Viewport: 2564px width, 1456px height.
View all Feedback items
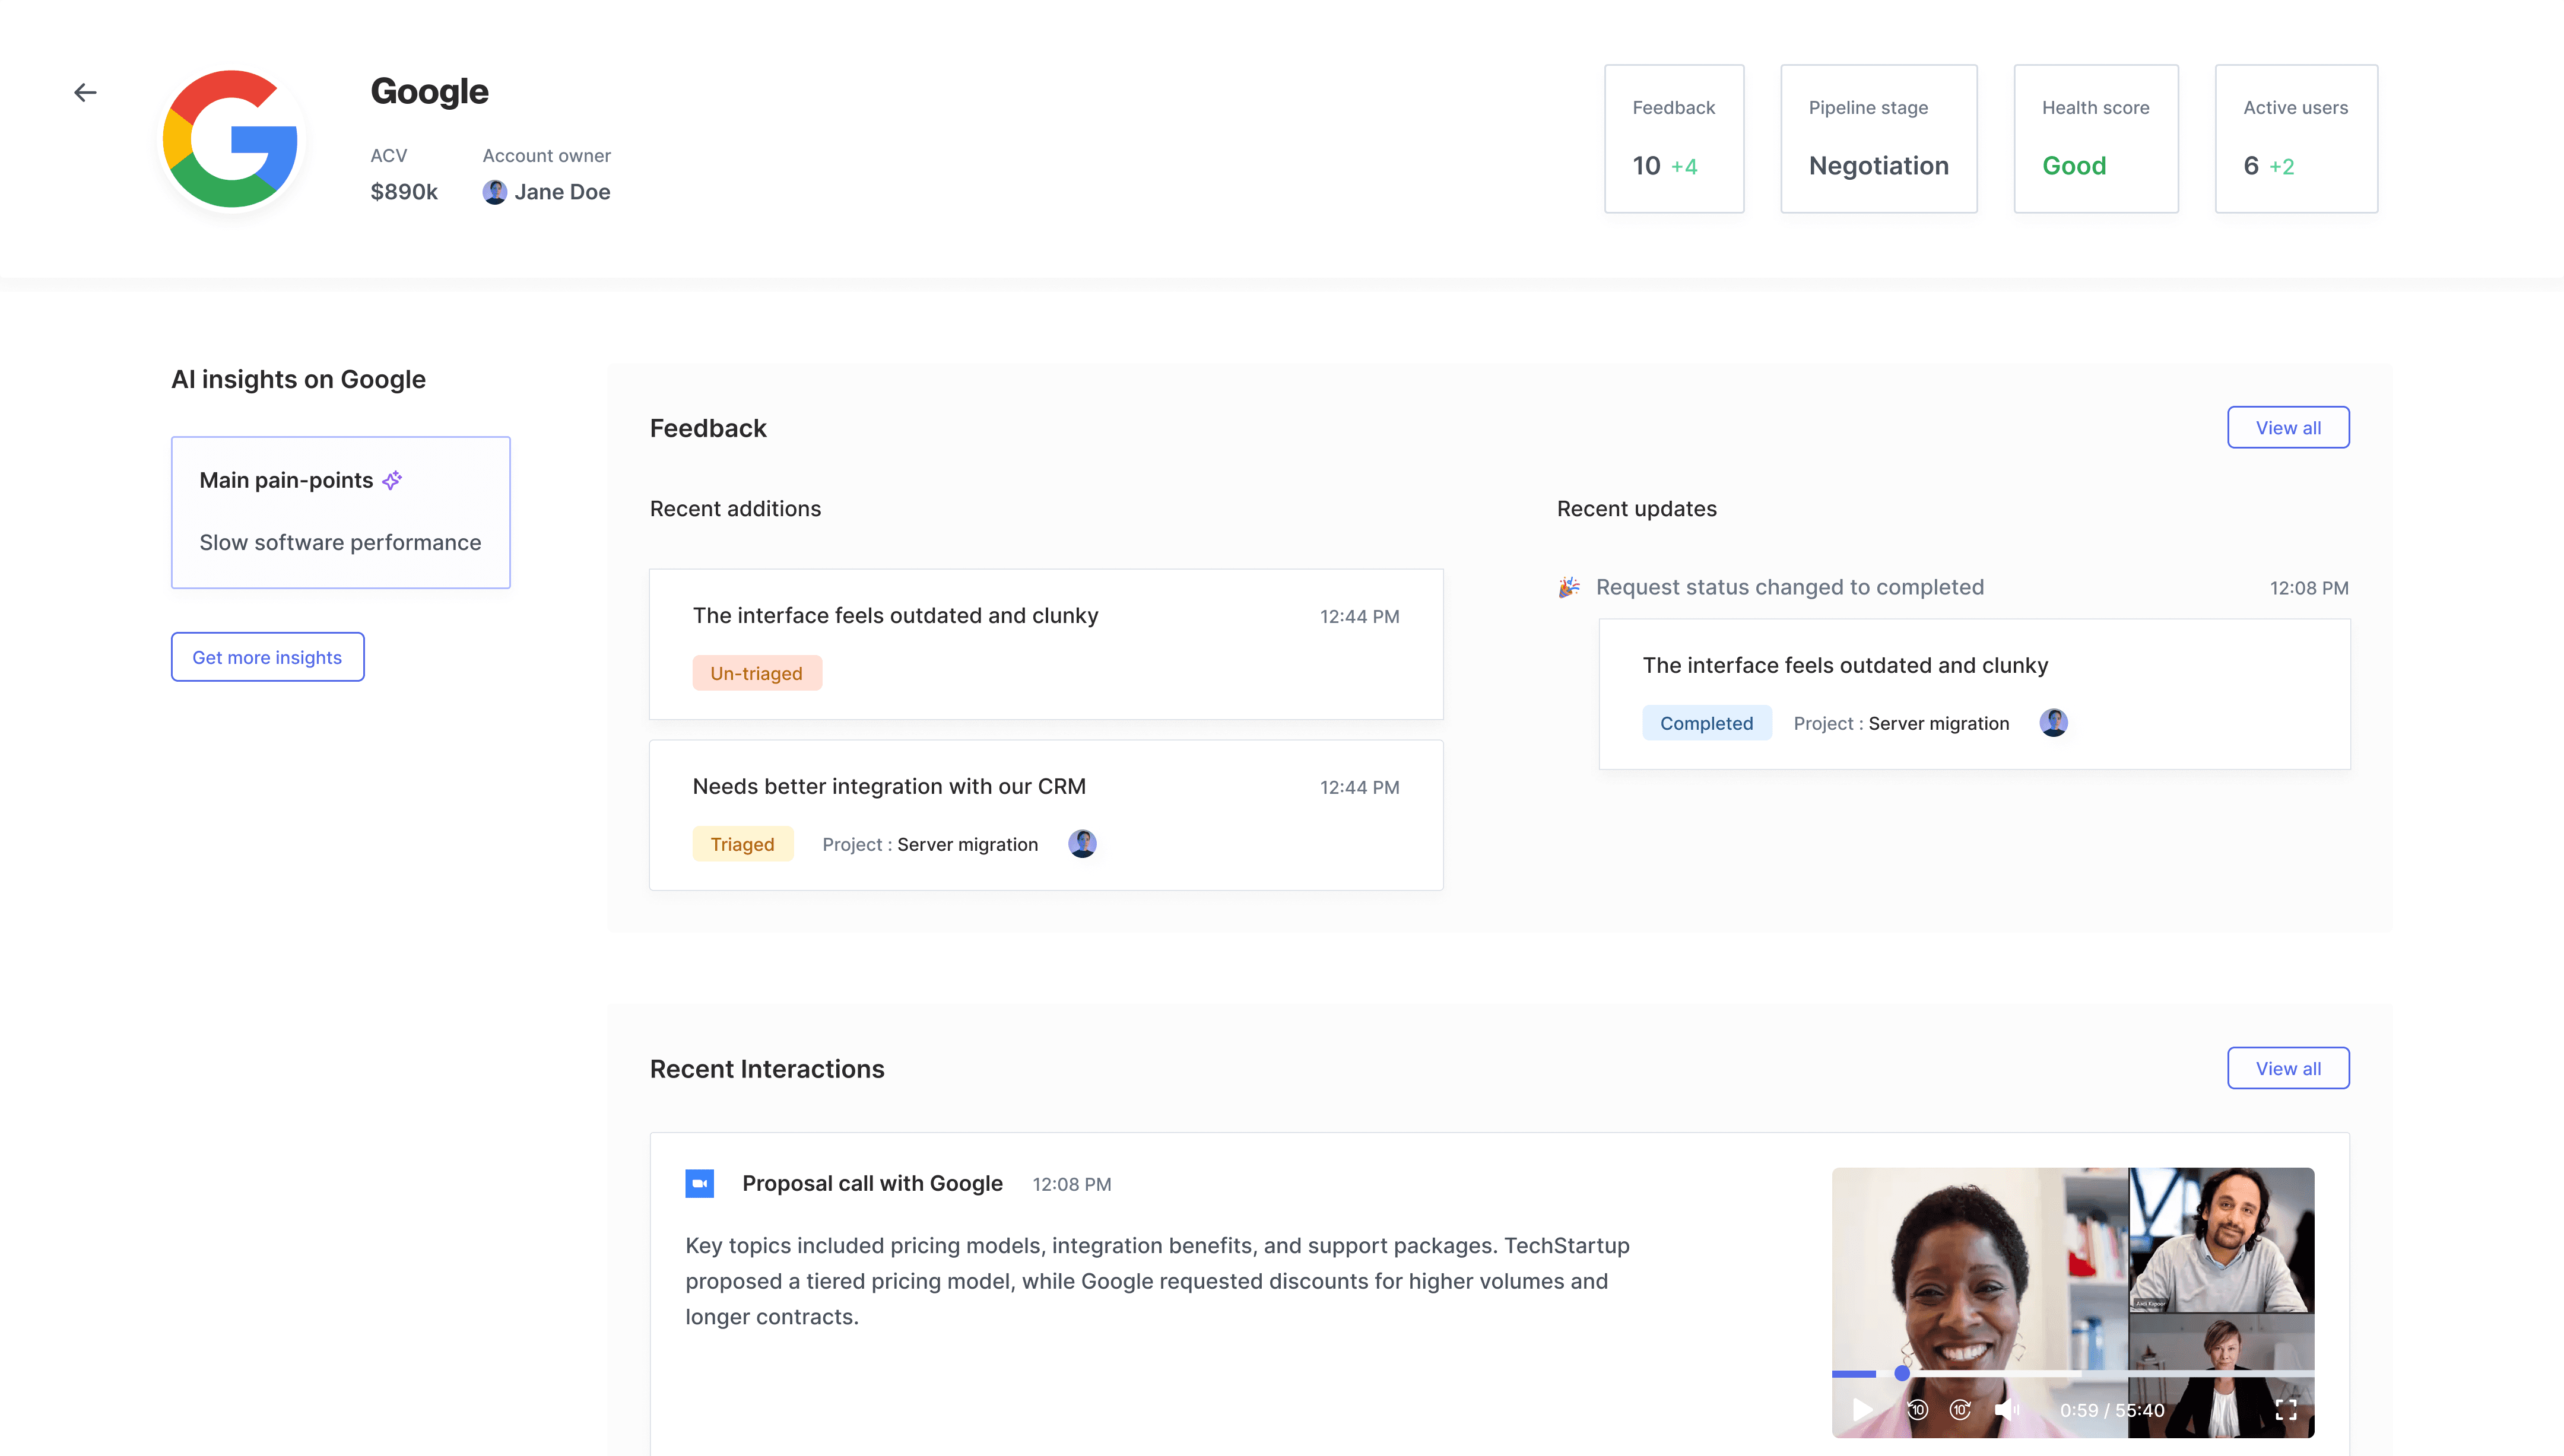(x=2288, y=428)
